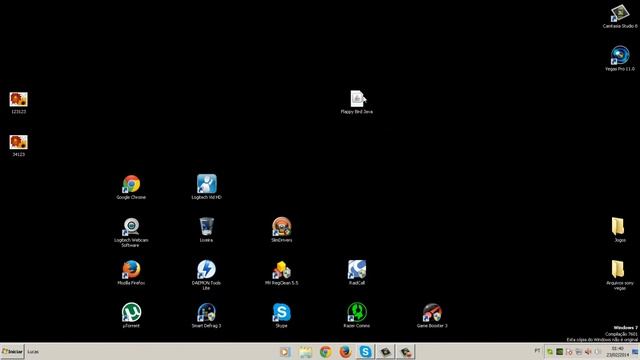
Task: Open the volume speaker tray icon
Action: click(588, 352)
